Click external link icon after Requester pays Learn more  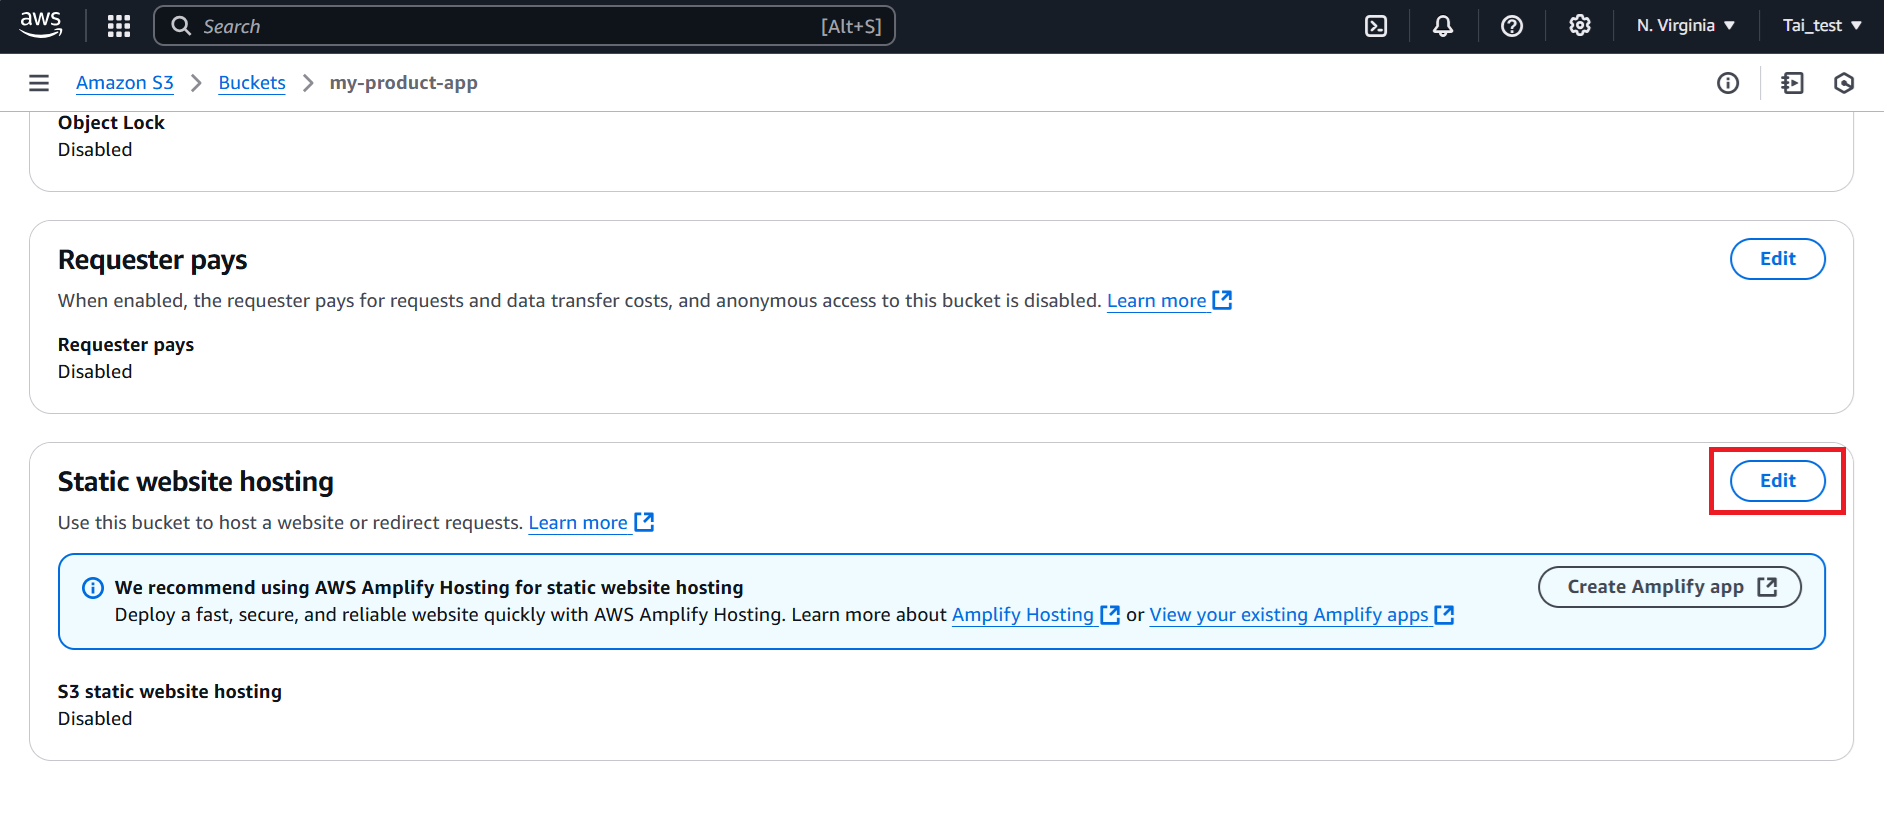pos(1222,300)
